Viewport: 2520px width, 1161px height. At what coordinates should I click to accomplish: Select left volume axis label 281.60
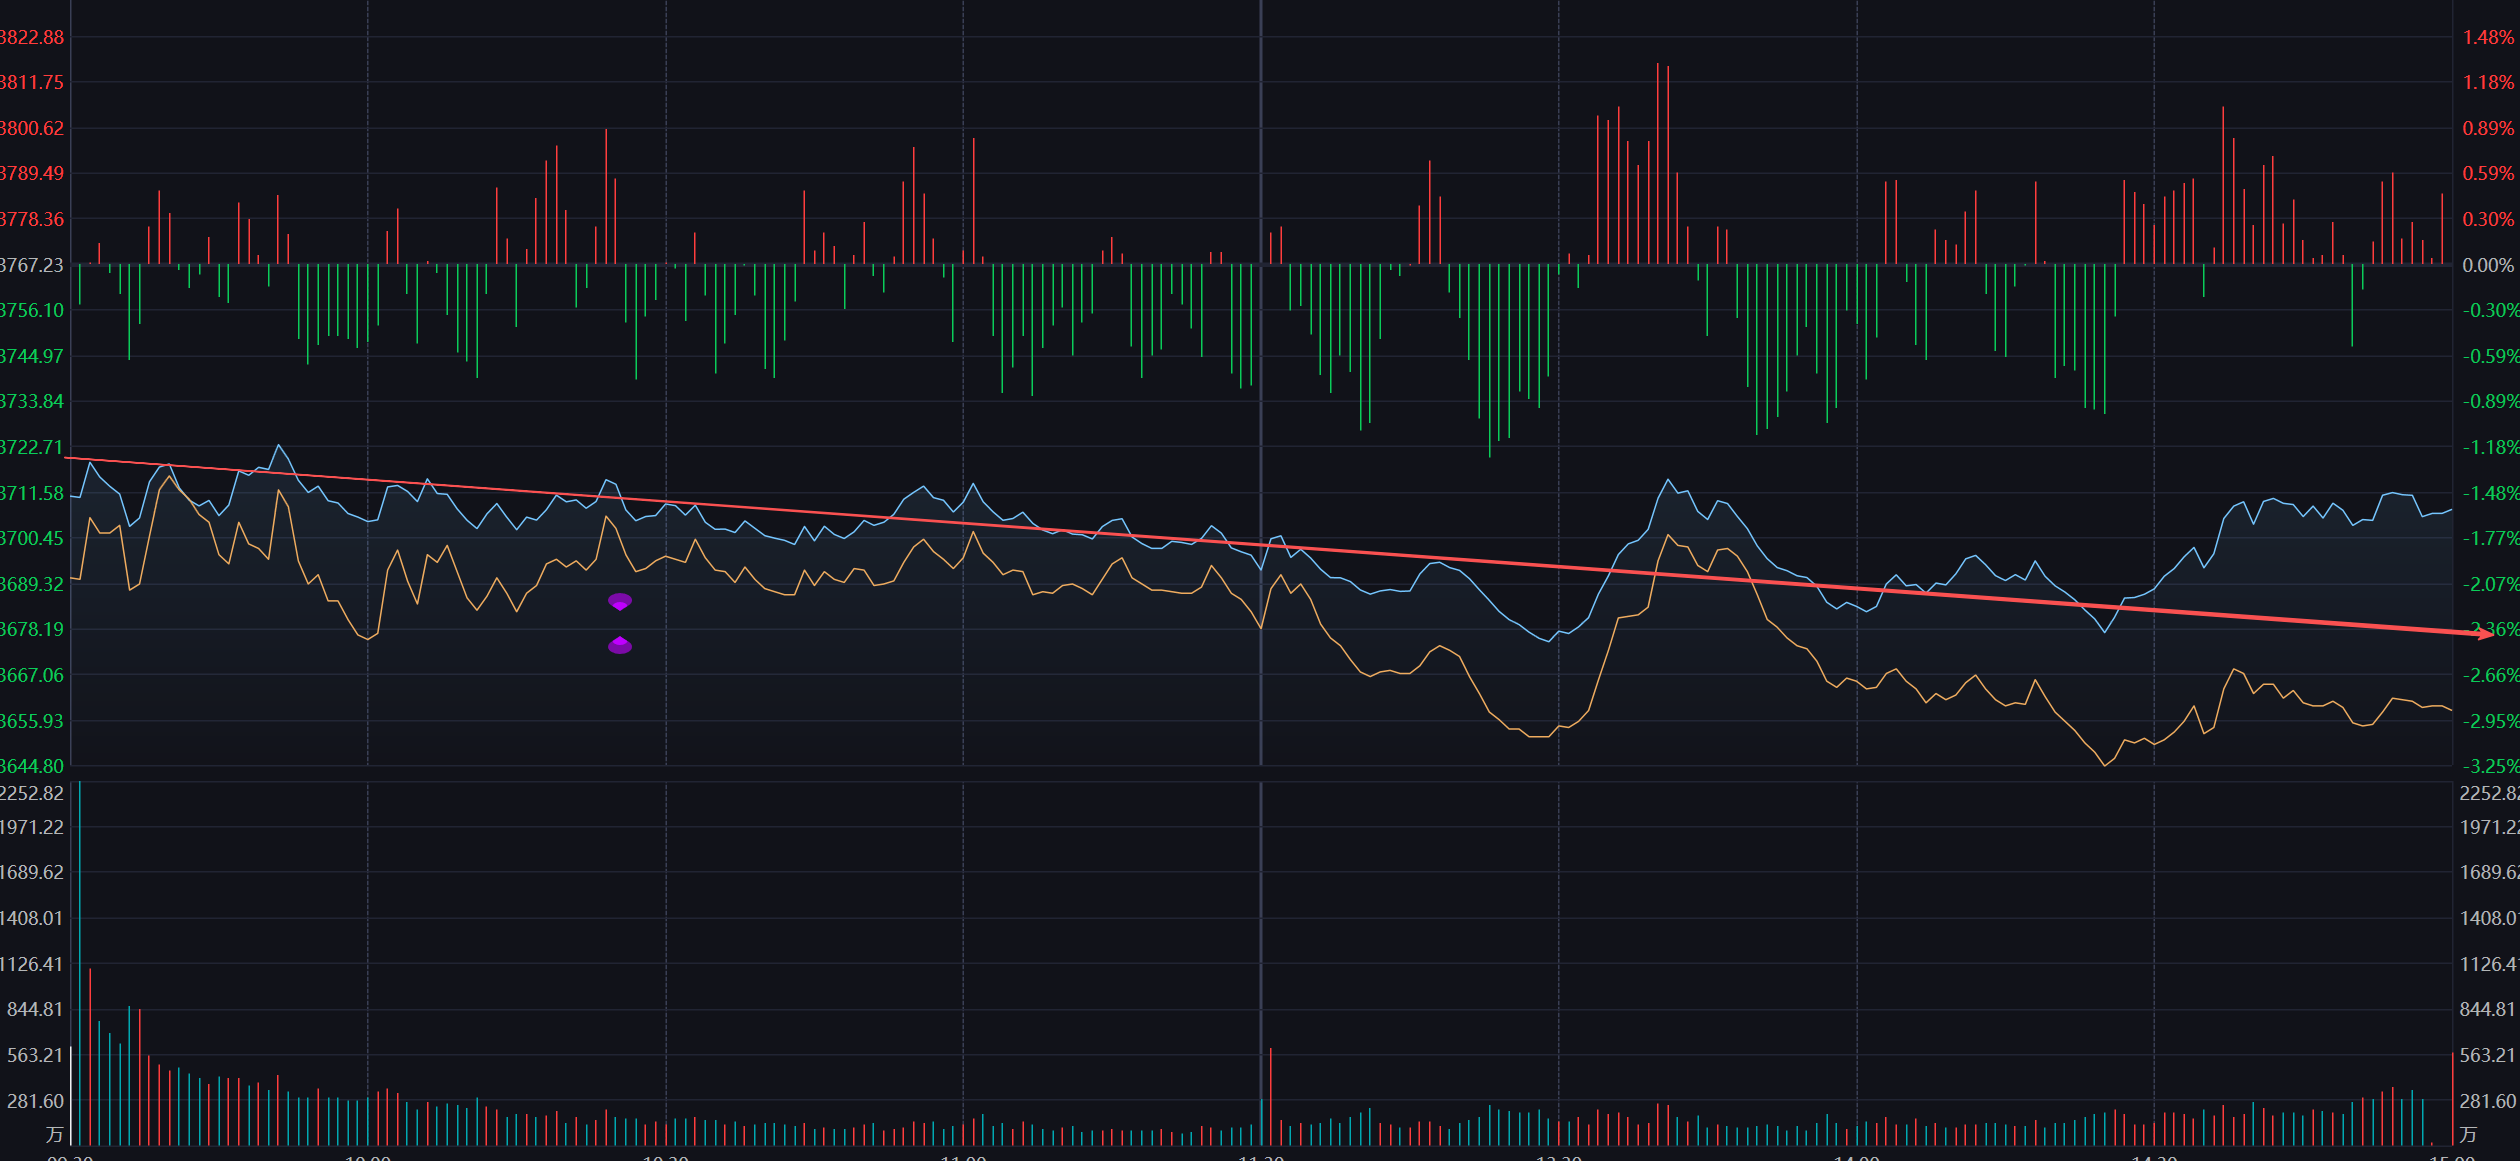(35, 1101)
